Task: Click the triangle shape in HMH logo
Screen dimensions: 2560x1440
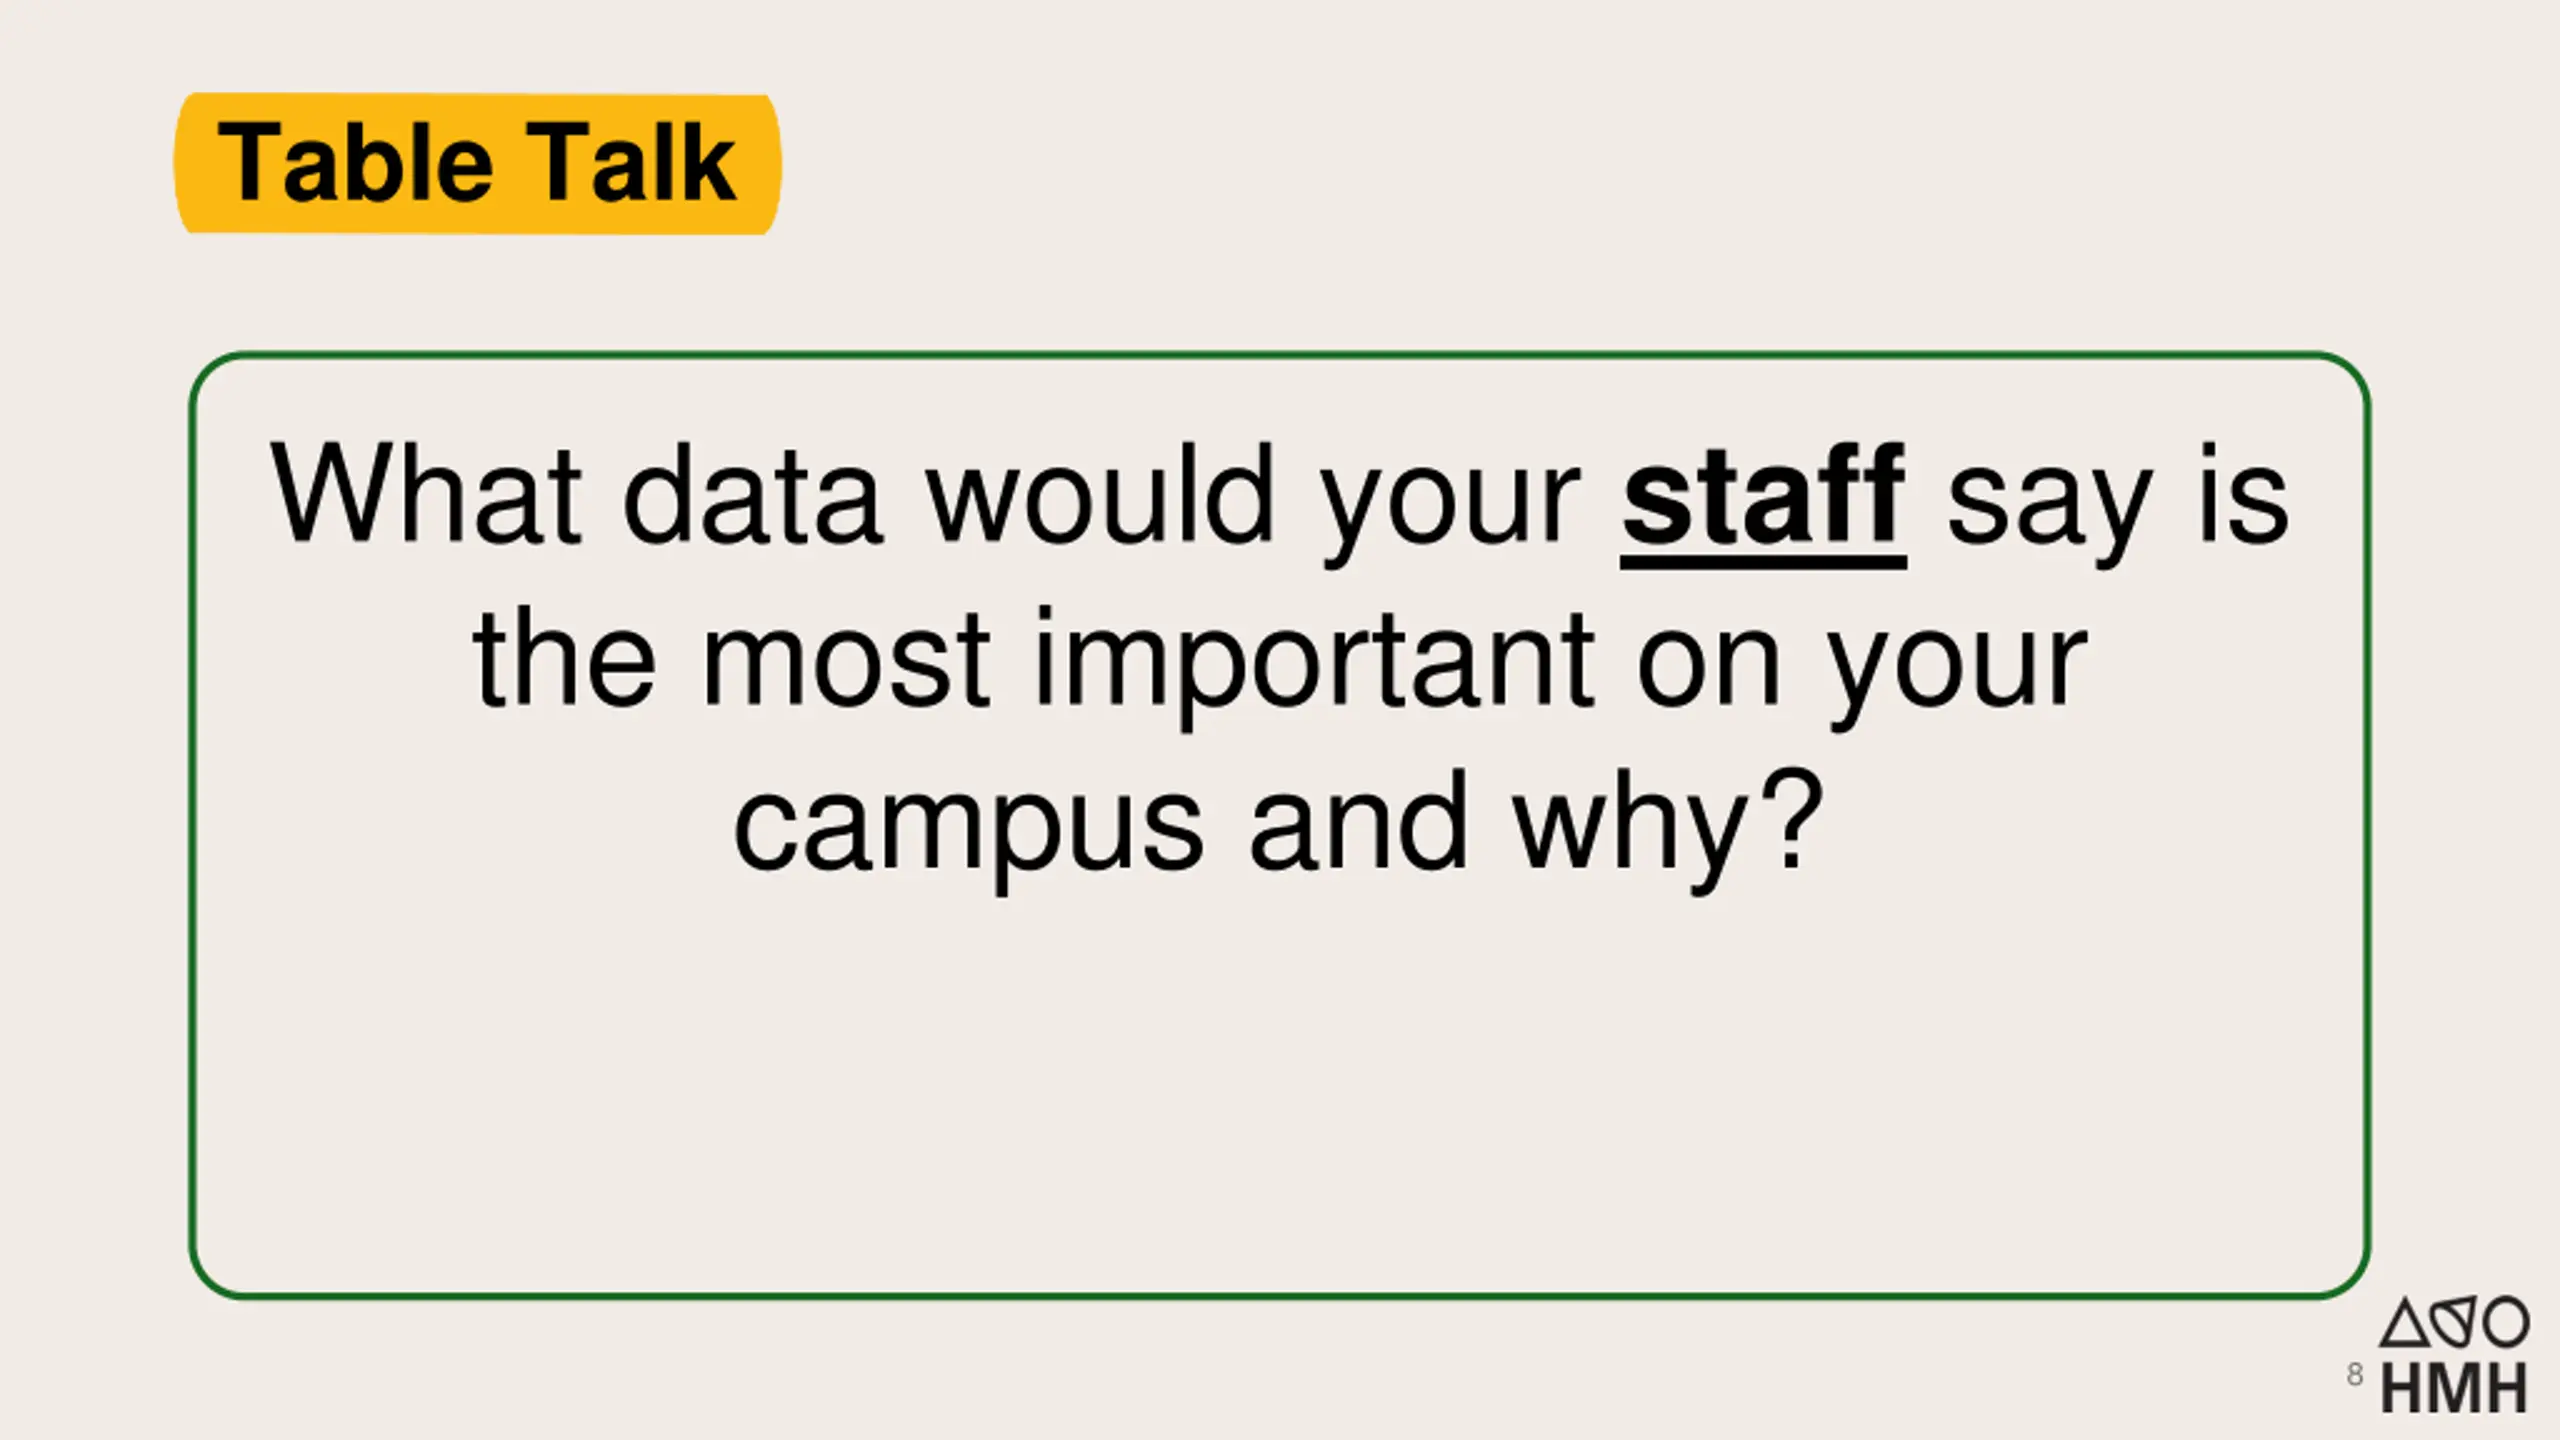Action: (2405, 1323)
